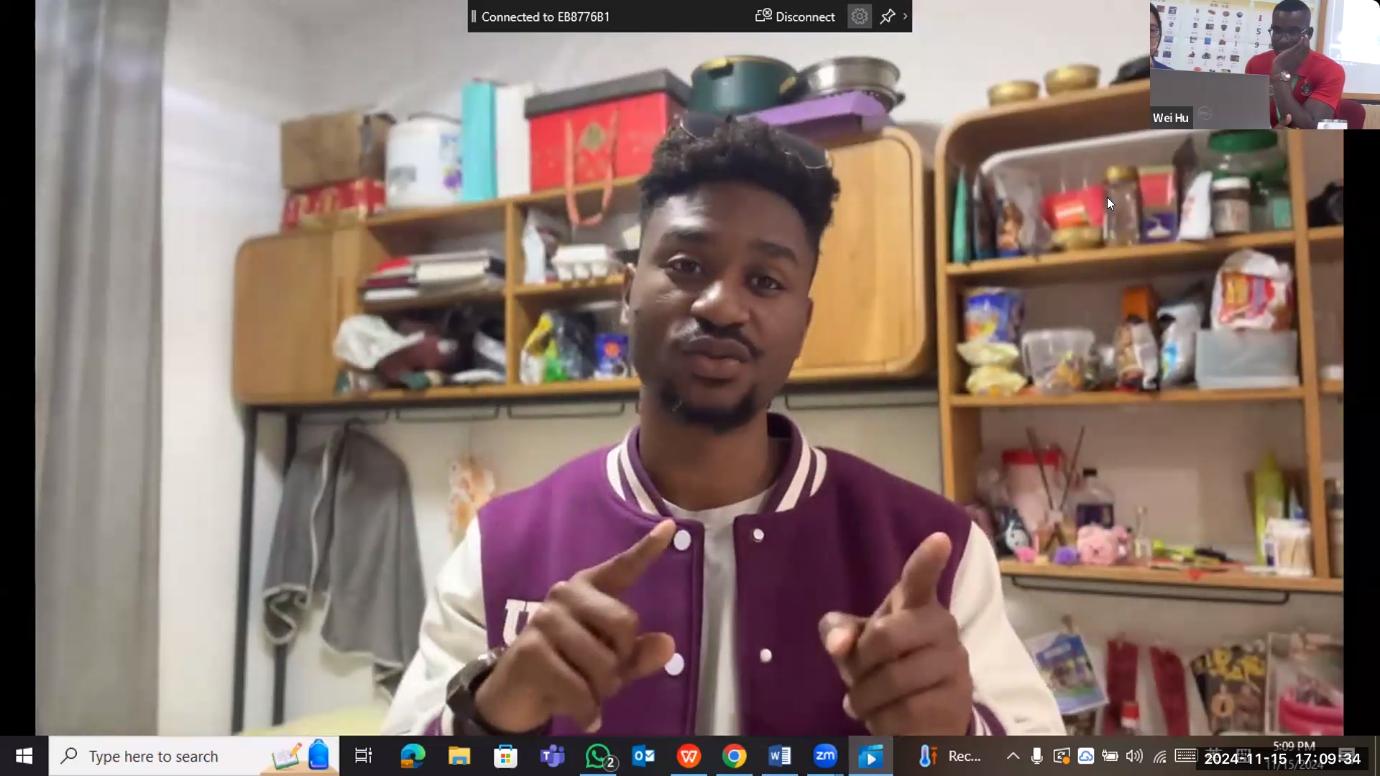Select the Wei Hu participant thumbnail

(1264, 64)
